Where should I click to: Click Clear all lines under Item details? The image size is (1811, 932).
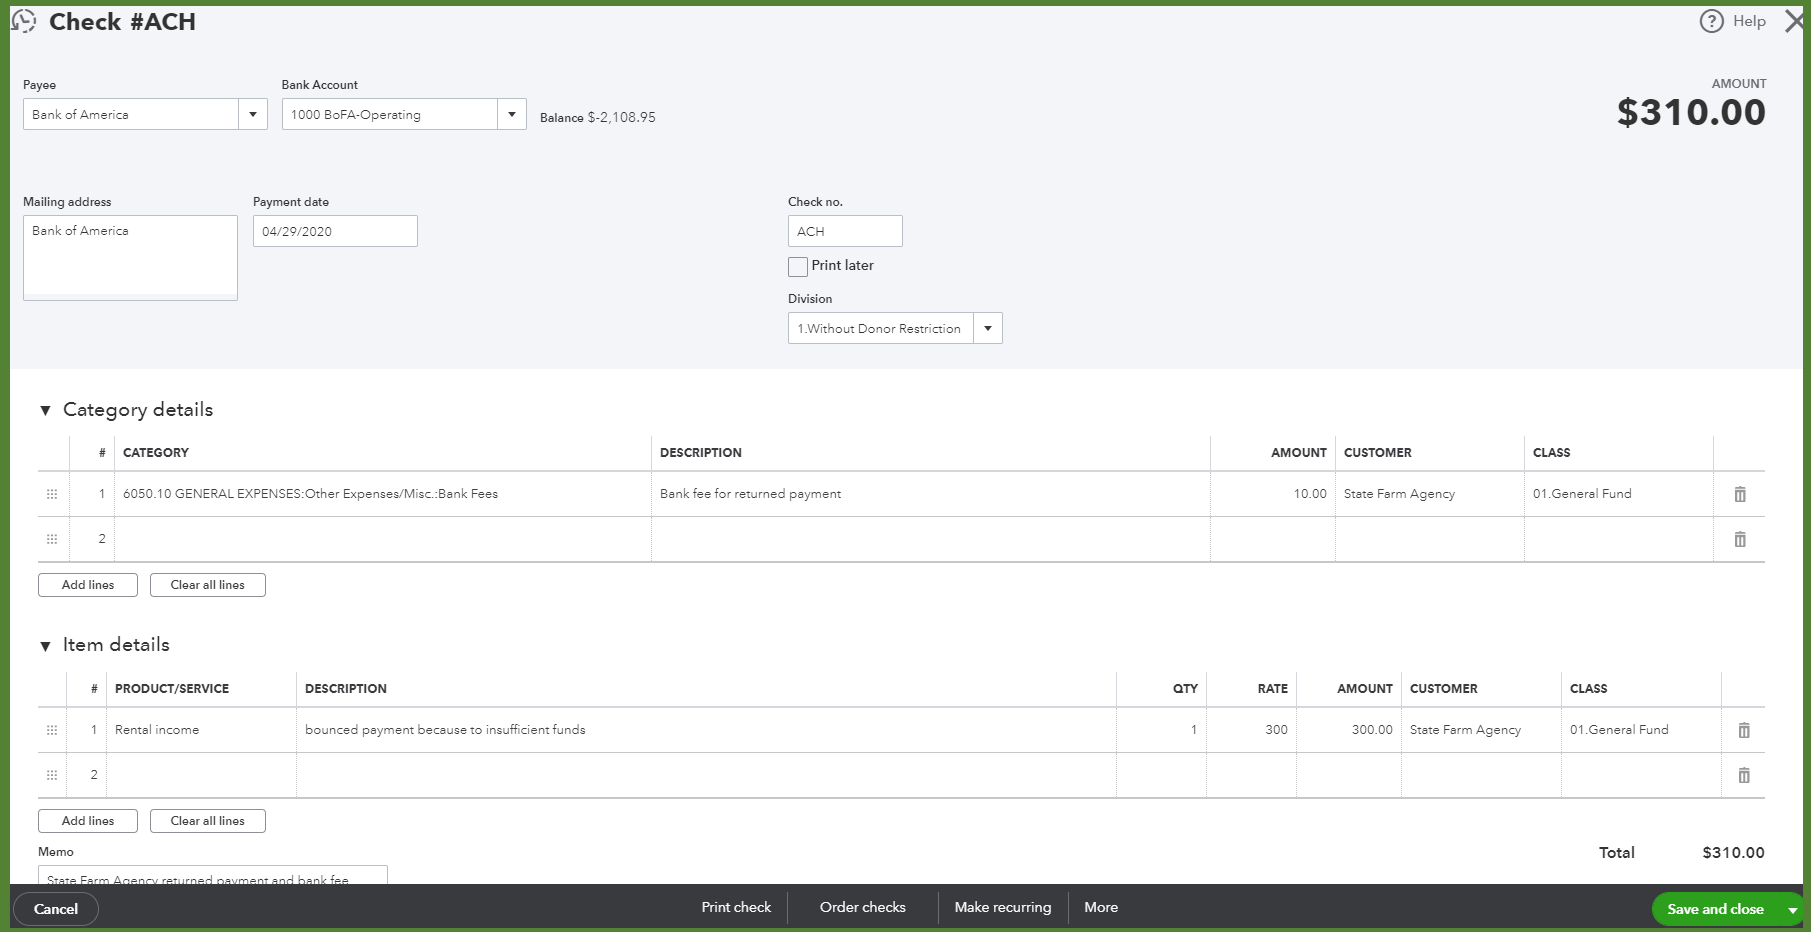[208, 821]
